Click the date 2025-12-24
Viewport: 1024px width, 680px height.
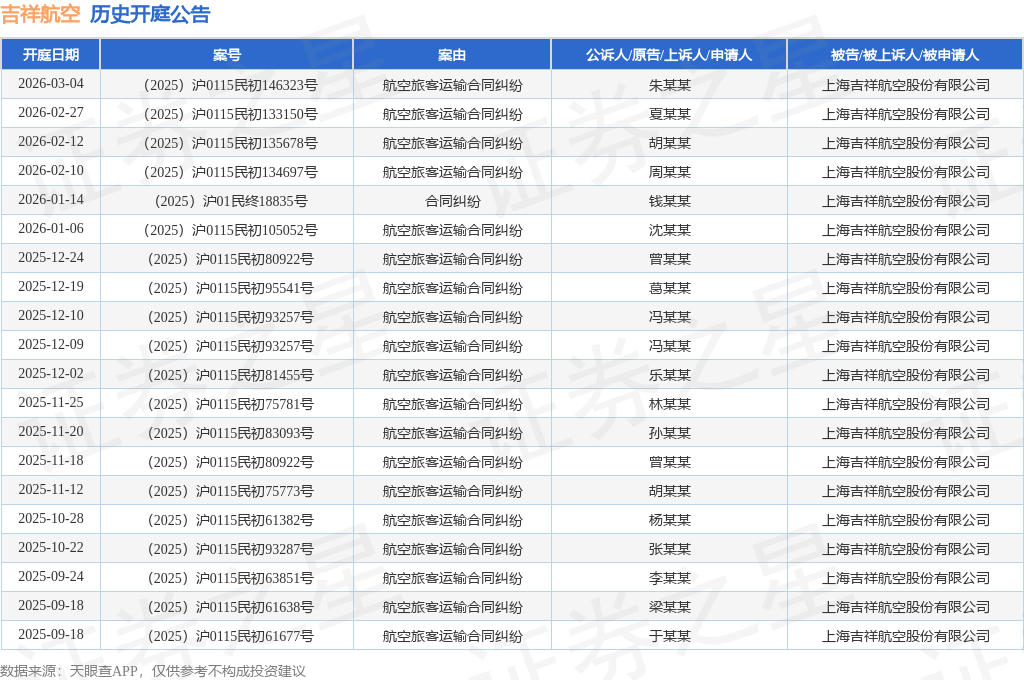[x=51, y=257]
